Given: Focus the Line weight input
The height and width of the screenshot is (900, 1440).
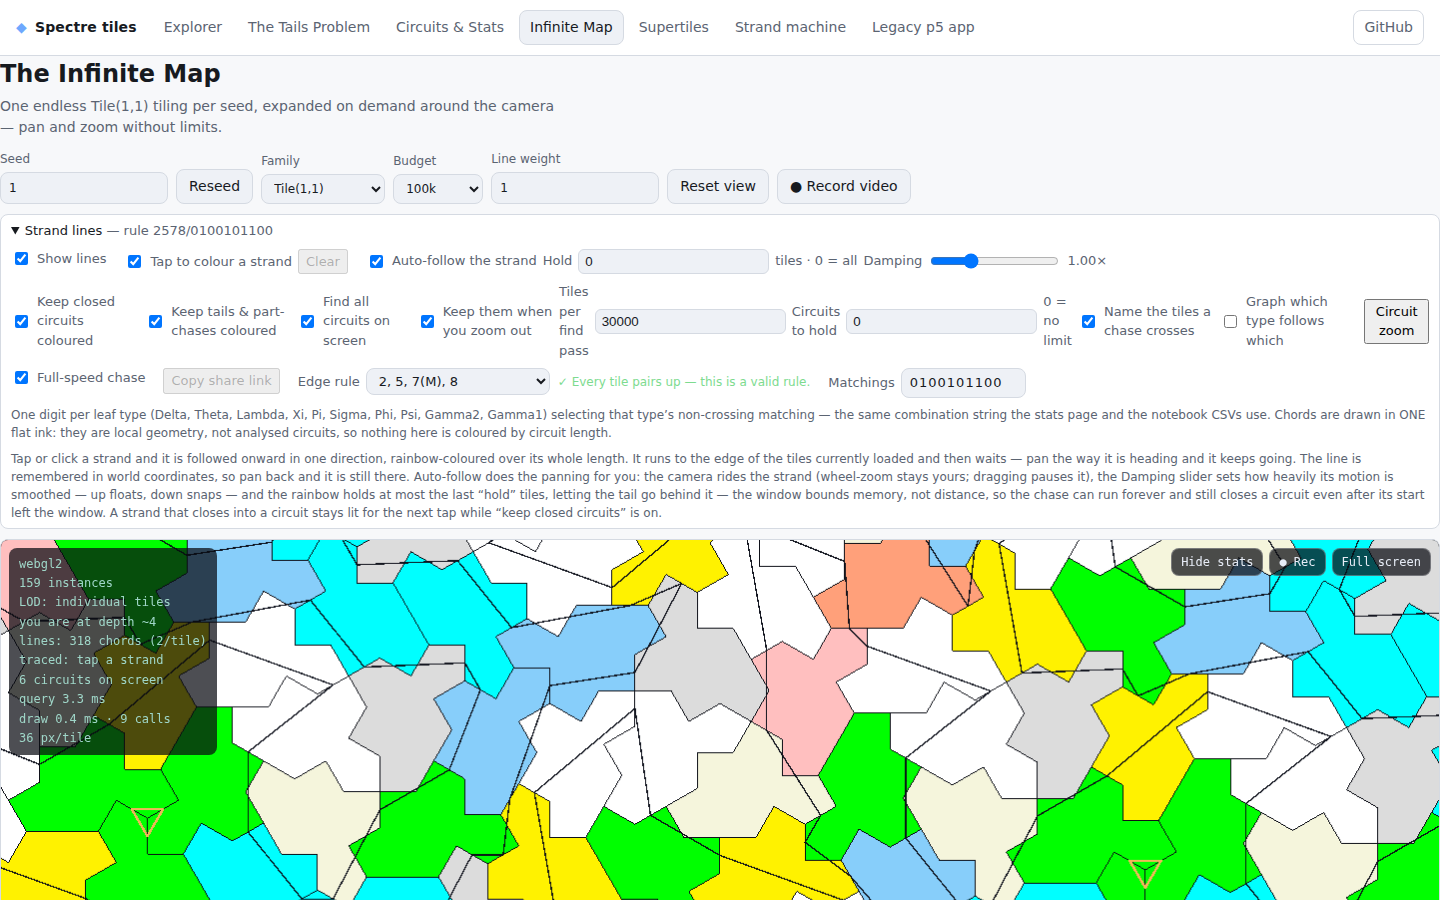Looking at the screenshot, I should [575, 188].
